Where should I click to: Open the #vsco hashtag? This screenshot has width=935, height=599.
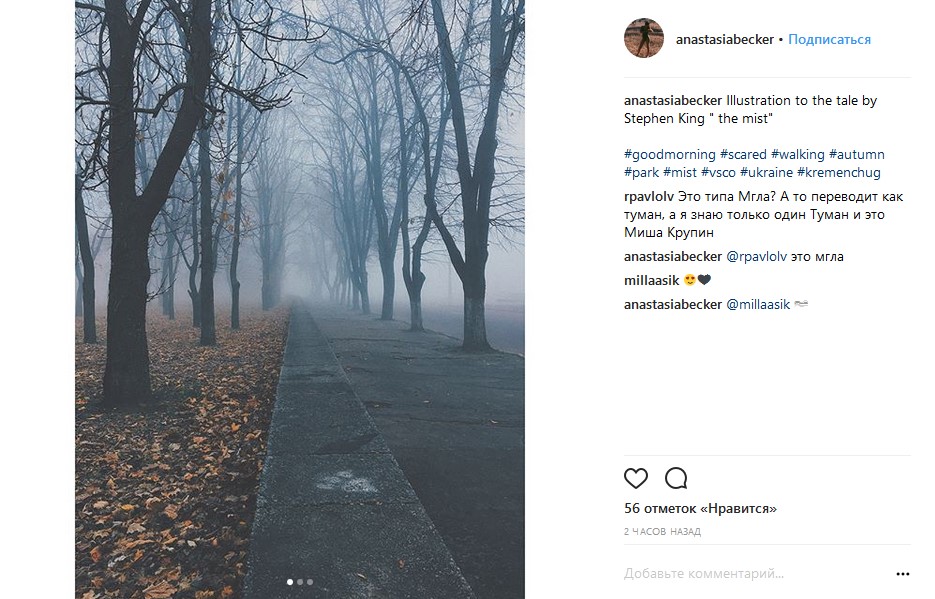pos(718,172)
